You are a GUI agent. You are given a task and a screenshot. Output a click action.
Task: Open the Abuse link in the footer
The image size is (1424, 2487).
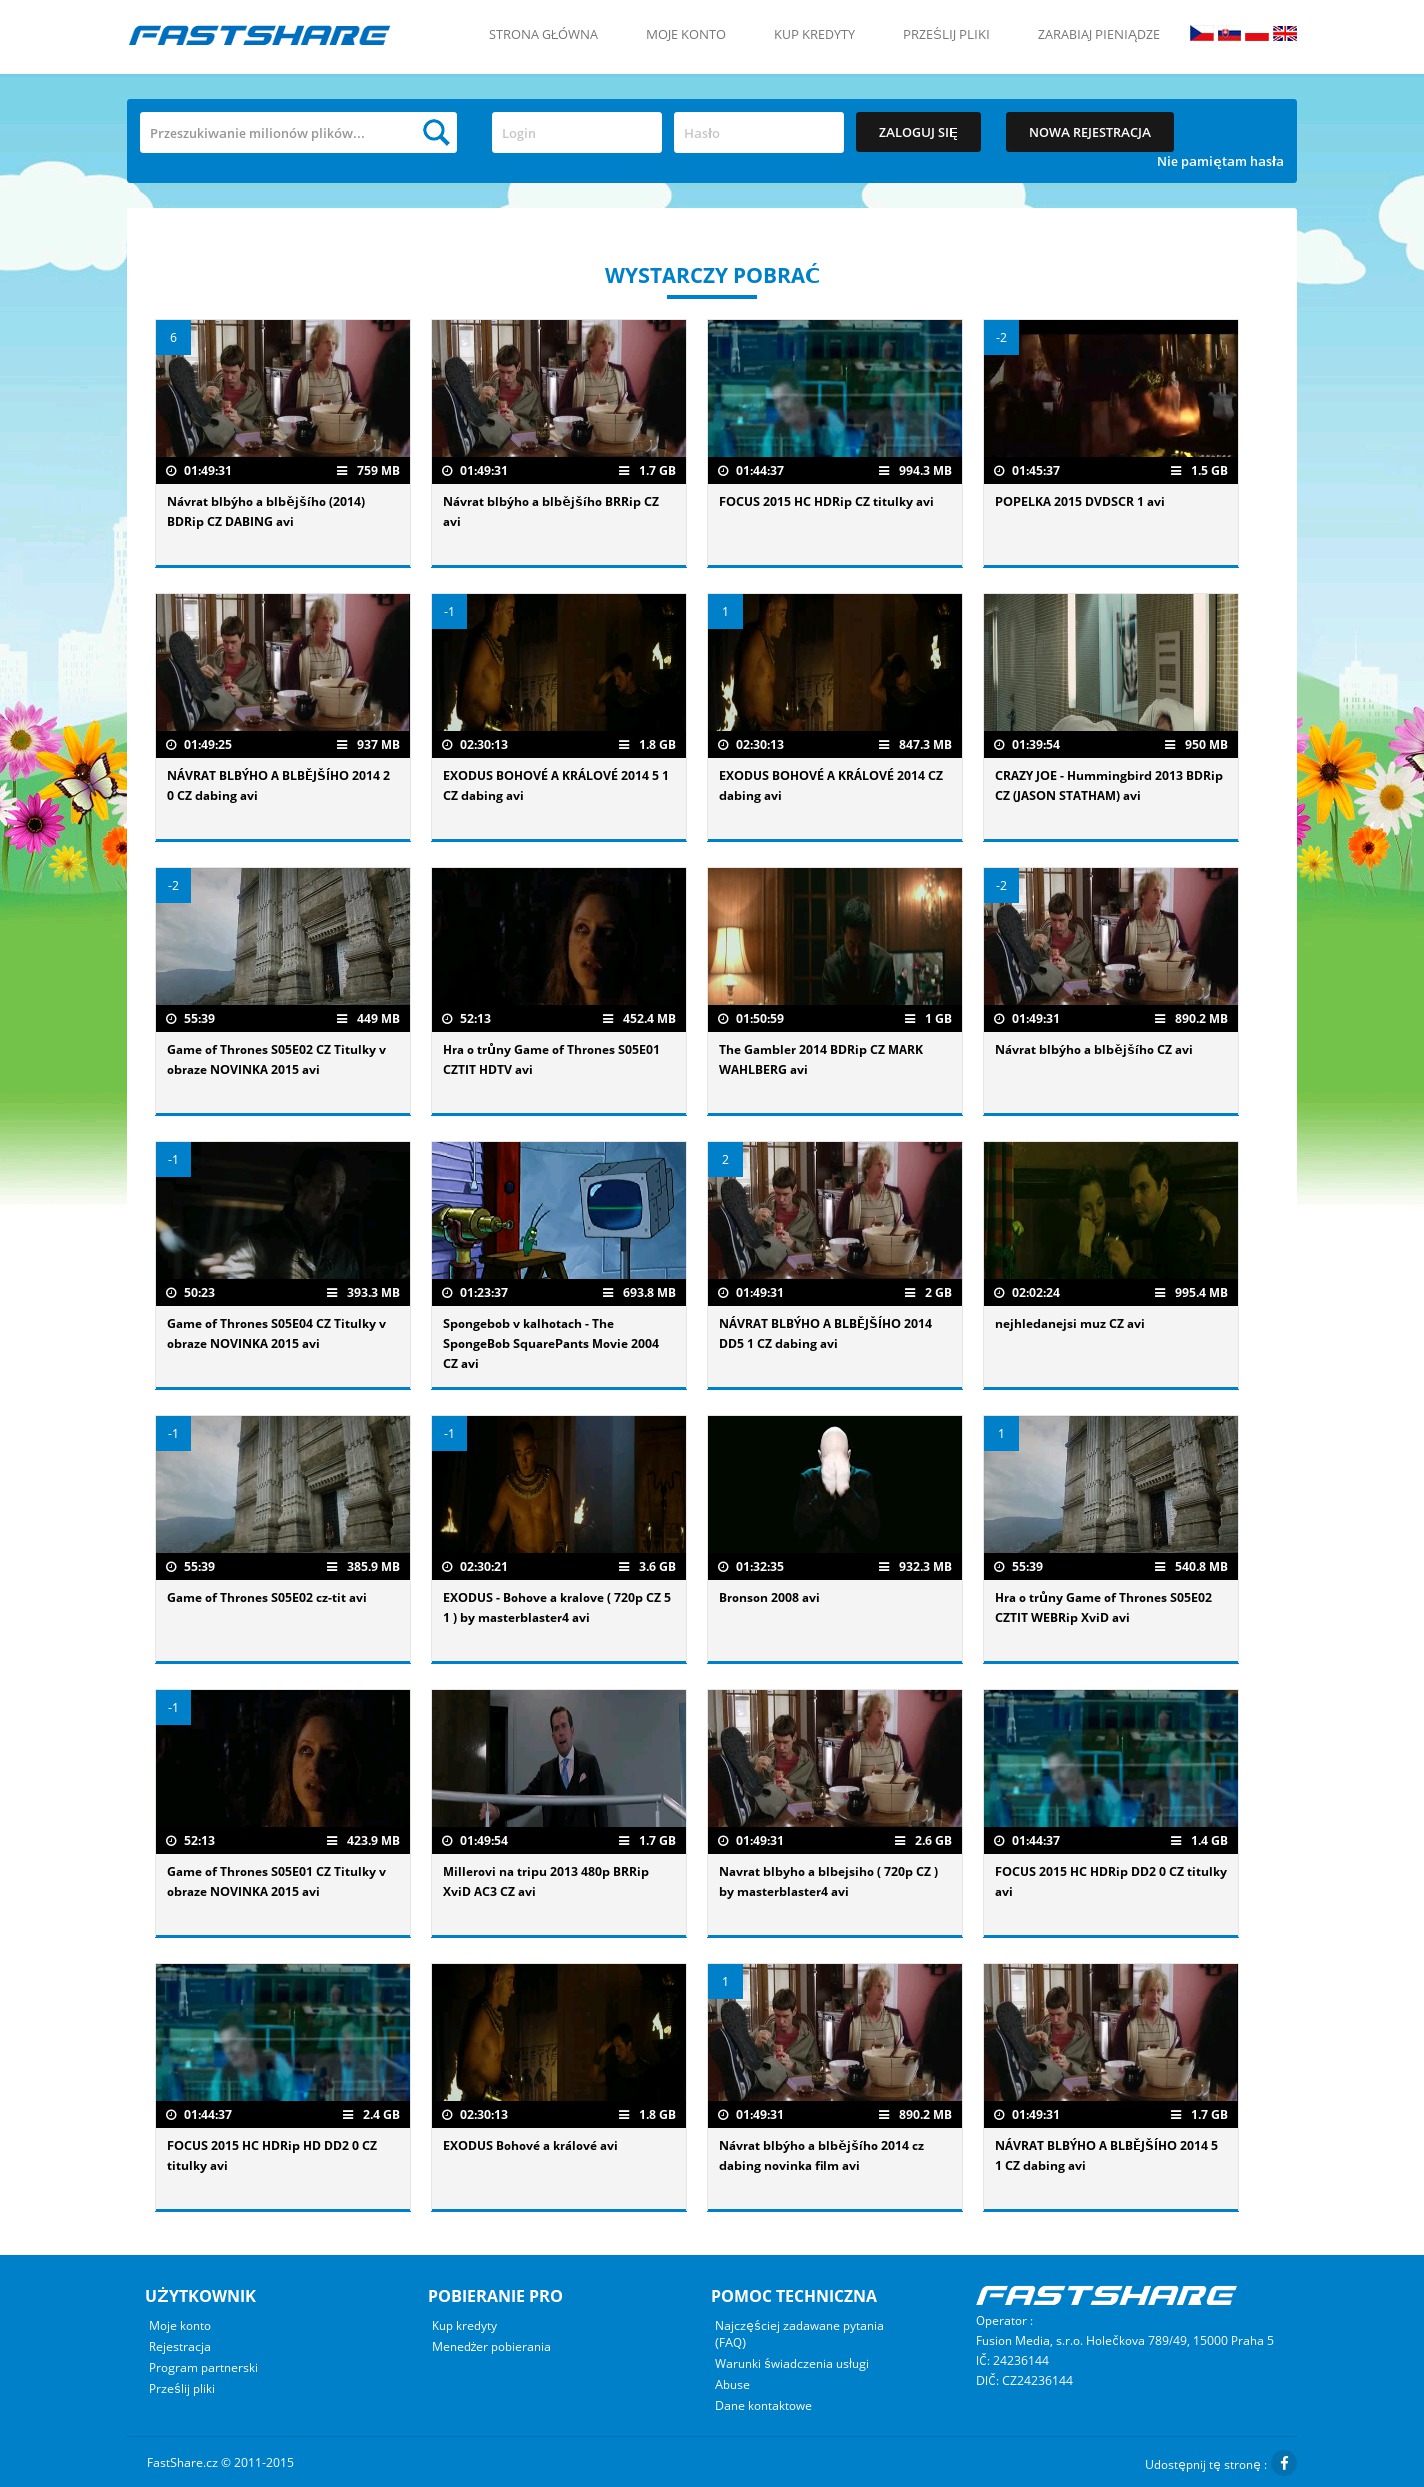tap(732, 2385)
